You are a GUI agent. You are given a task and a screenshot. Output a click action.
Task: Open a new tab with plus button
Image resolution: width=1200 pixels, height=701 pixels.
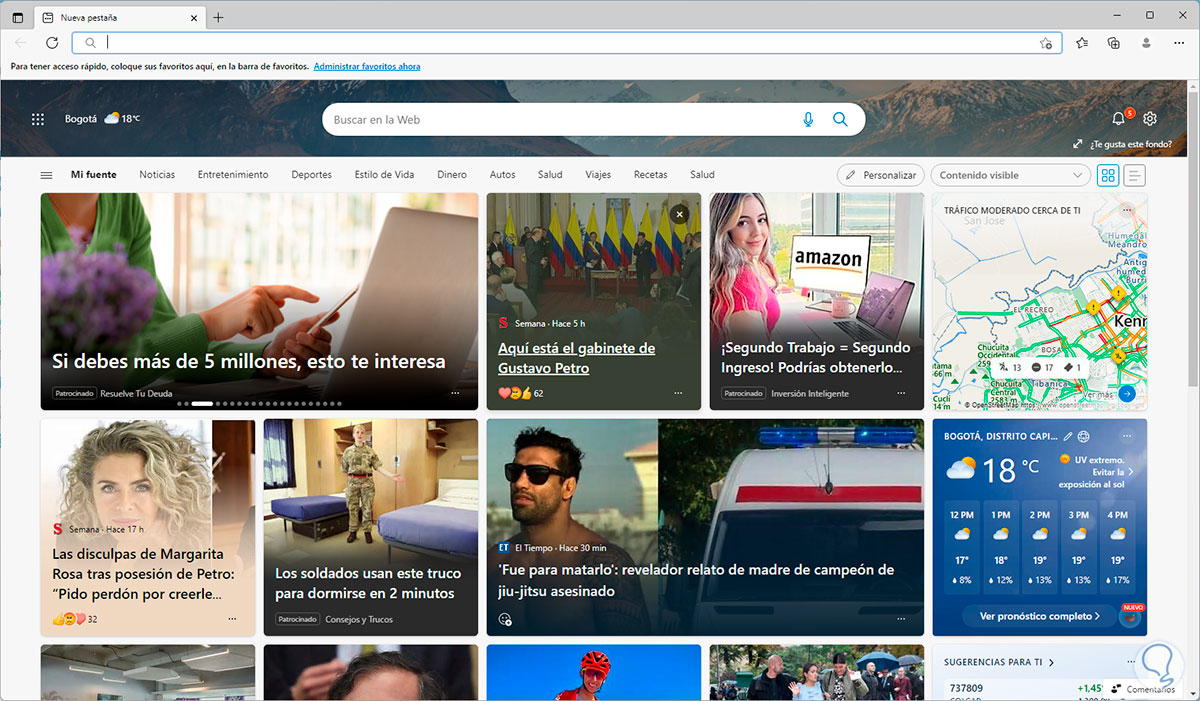[x=218, y=17]
